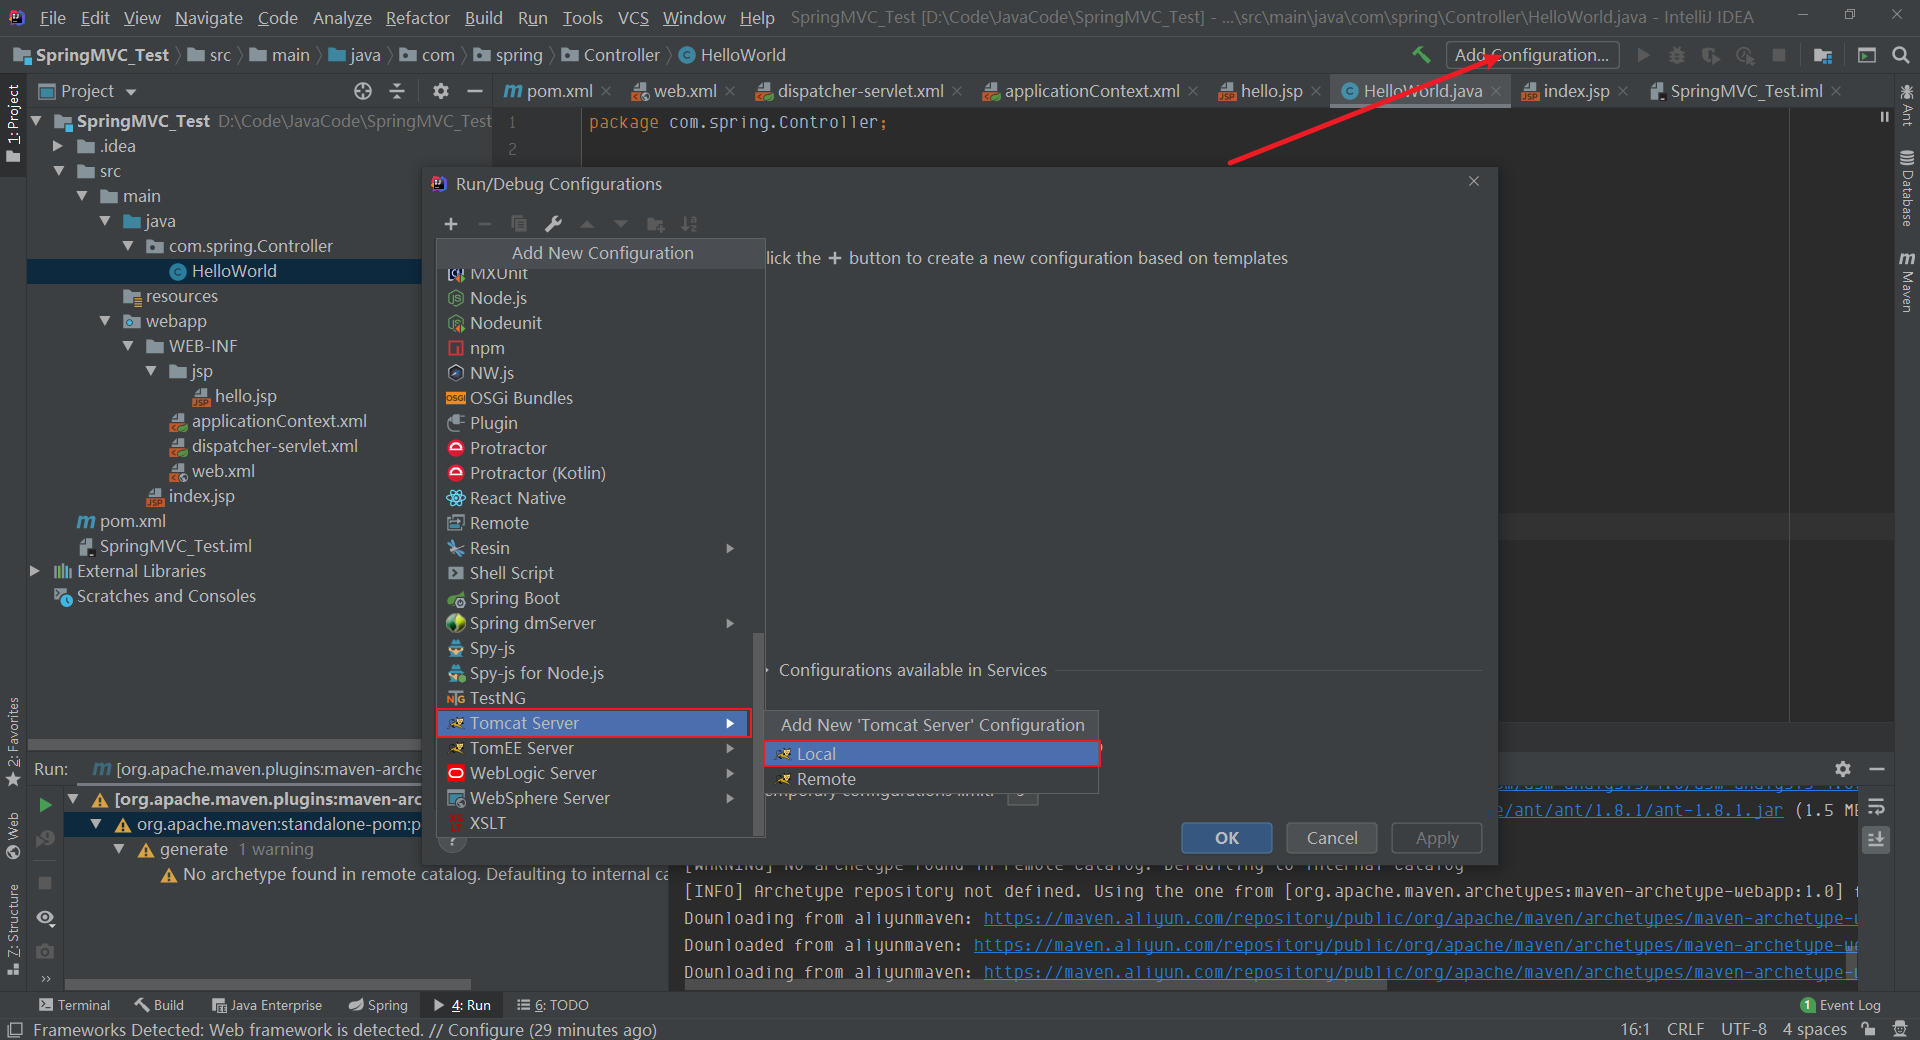1920x1040 pixels.
Task: Click the sort configurations icon in the dialog
Action: pyautogui.click(x=689, y=224)
